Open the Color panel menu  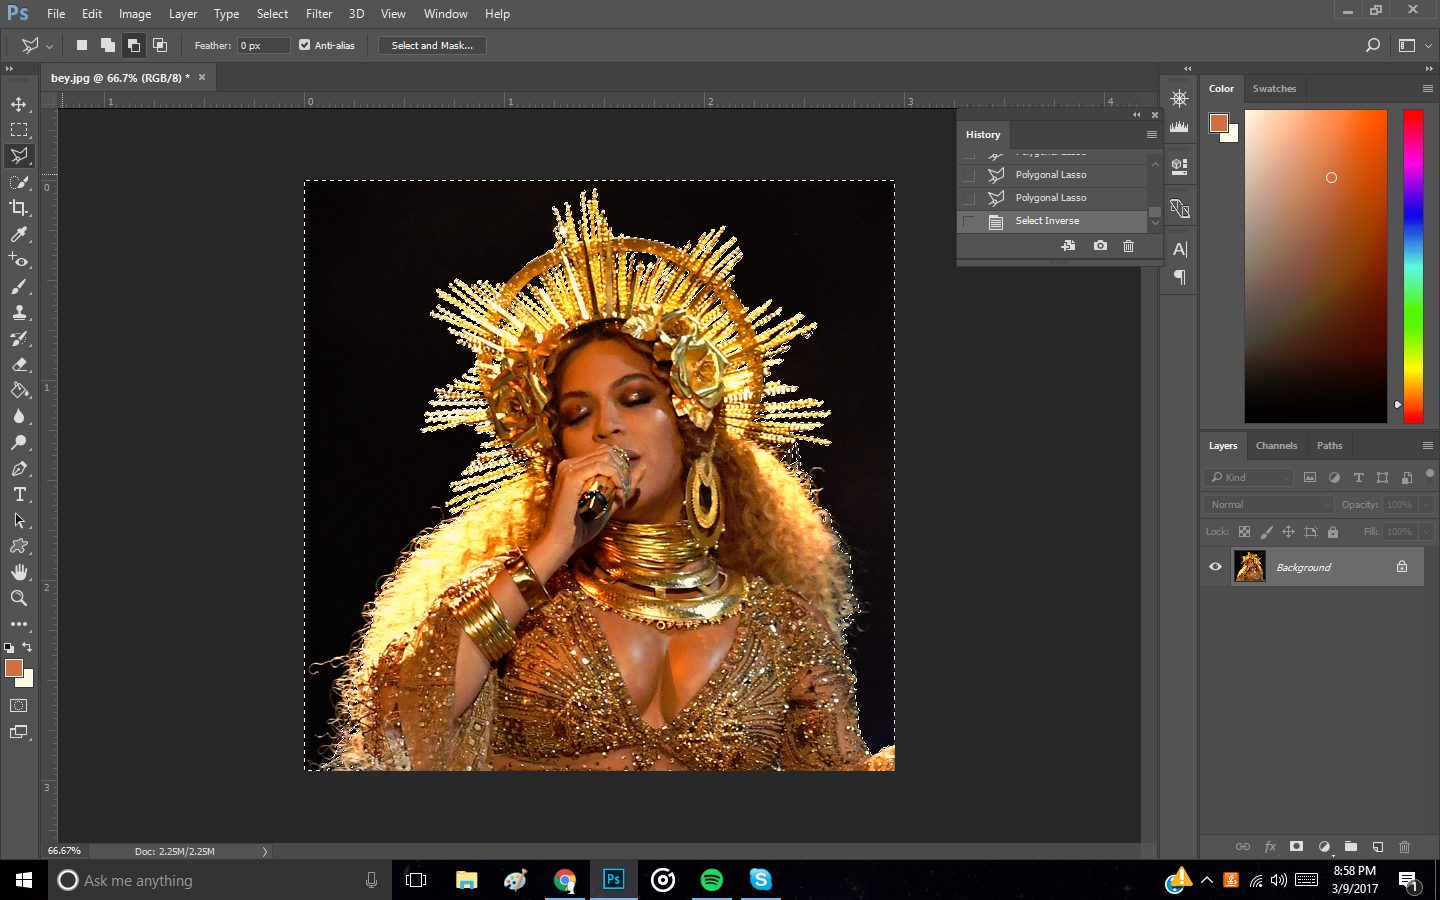pos(1428,88)
